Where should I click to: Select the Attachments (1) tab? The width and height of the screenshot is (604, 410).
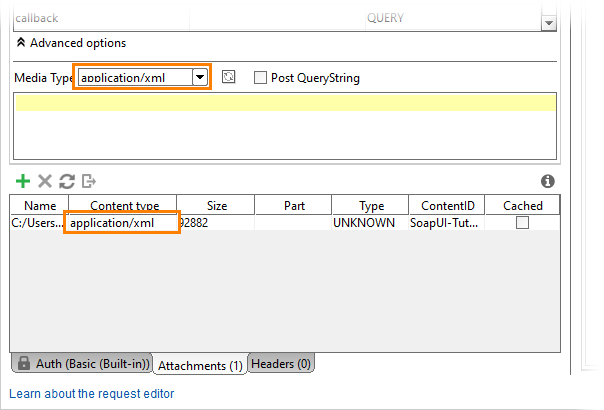coord(200,365)
